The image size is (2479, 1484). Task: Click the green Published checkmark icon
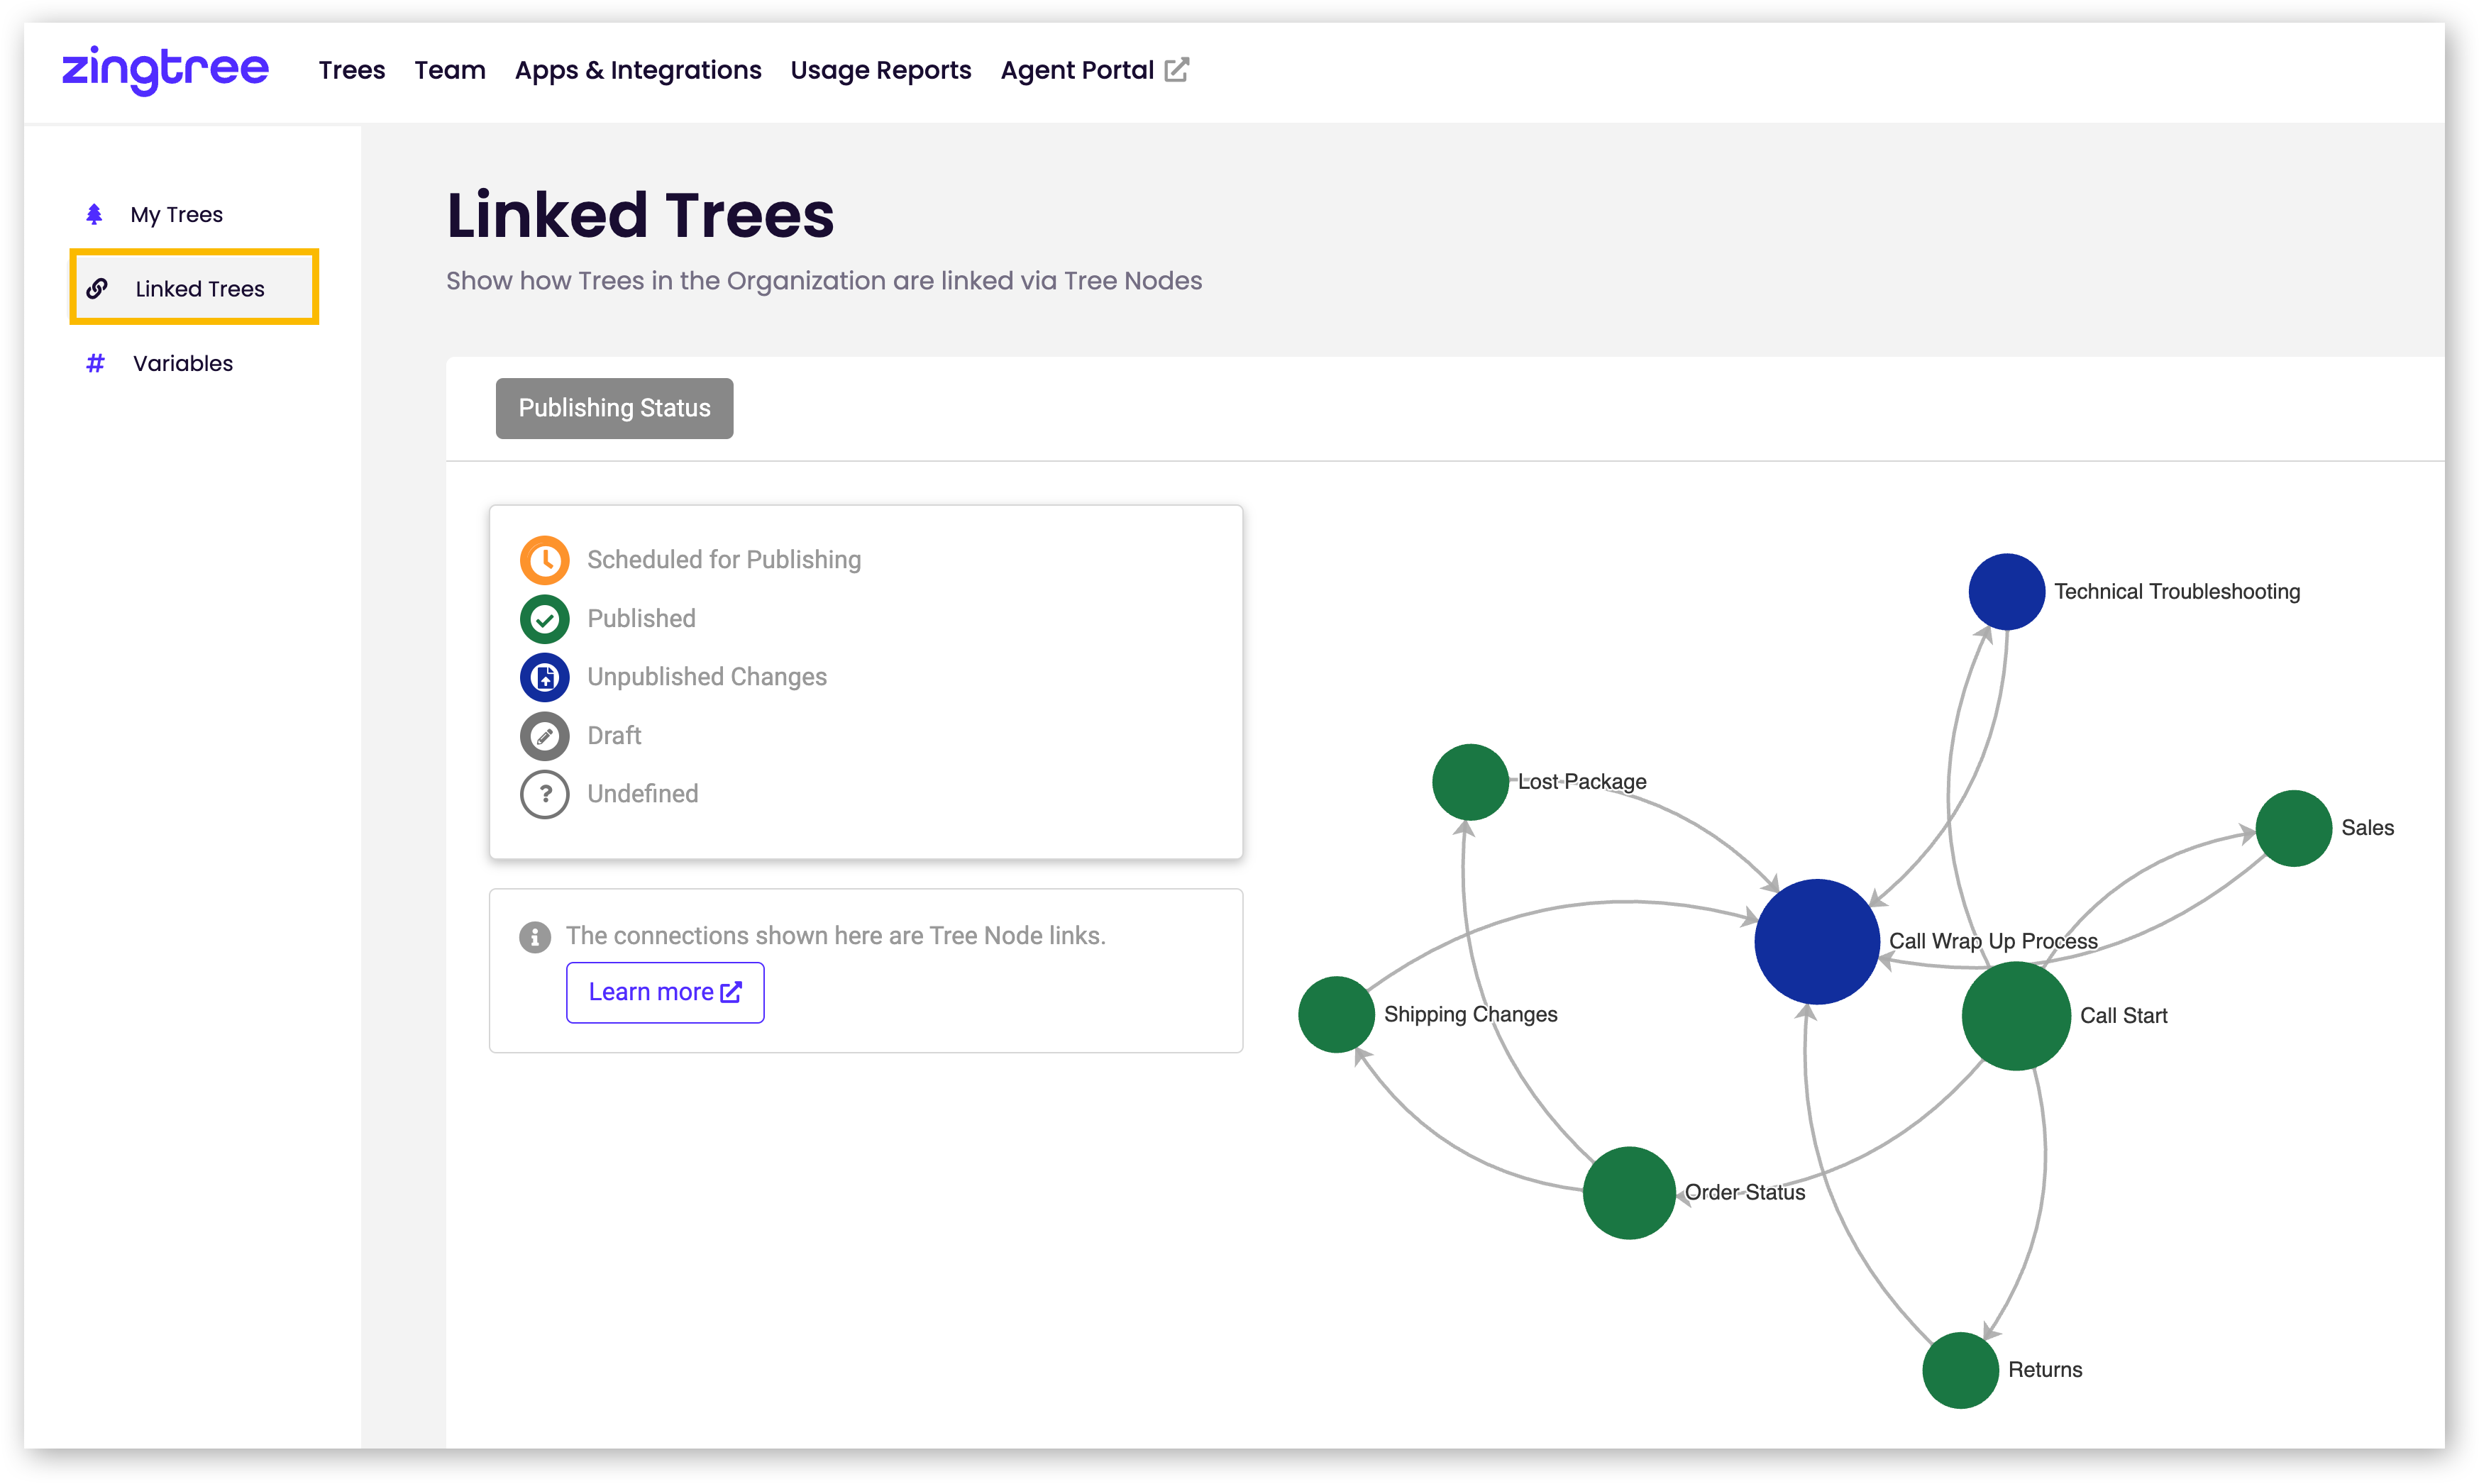[544, 619]
